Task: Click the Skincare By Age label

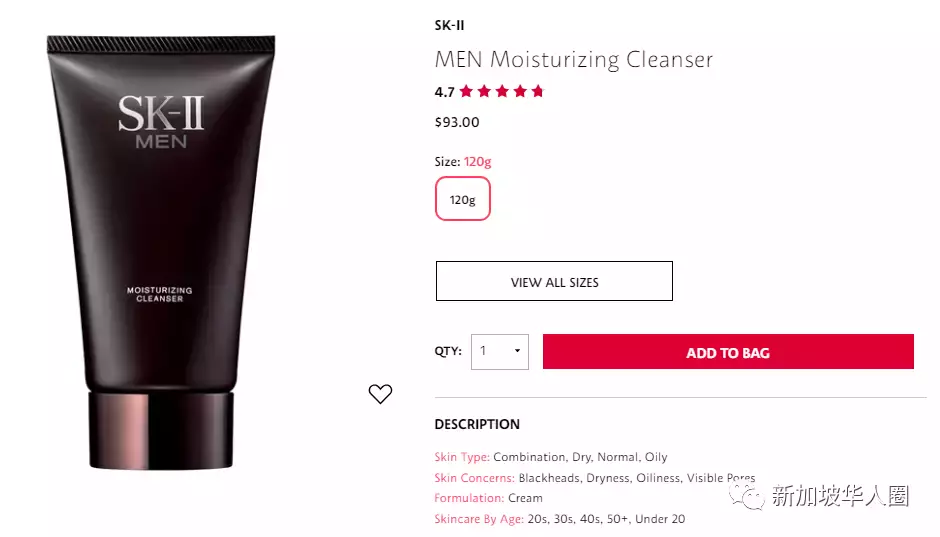Action: (479, 519)
